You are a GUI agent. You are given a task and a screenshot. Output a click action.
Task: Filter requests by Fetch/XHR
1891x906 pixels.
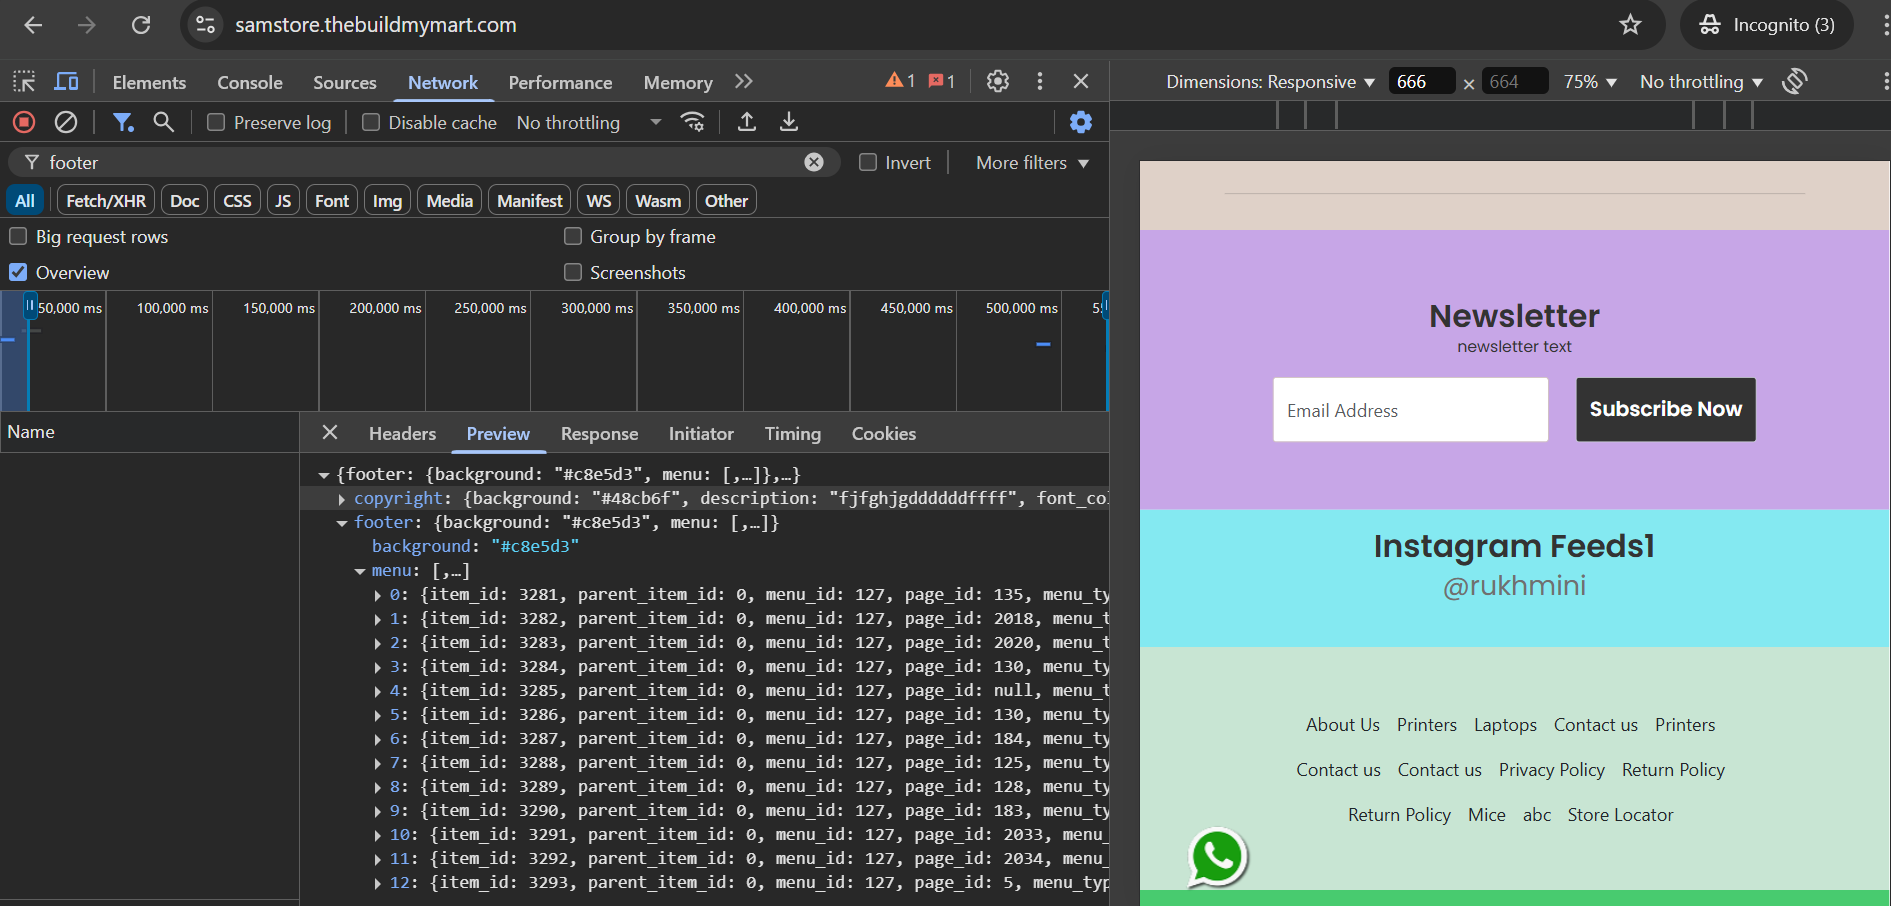pos(106,200)
